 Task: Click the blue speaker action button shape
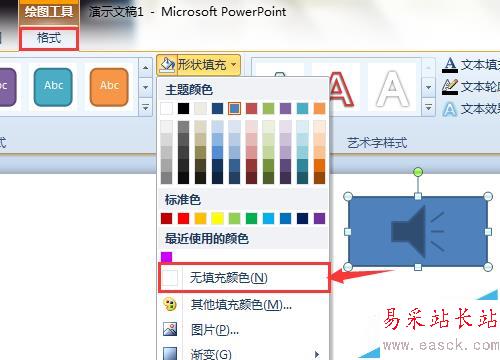418,231
